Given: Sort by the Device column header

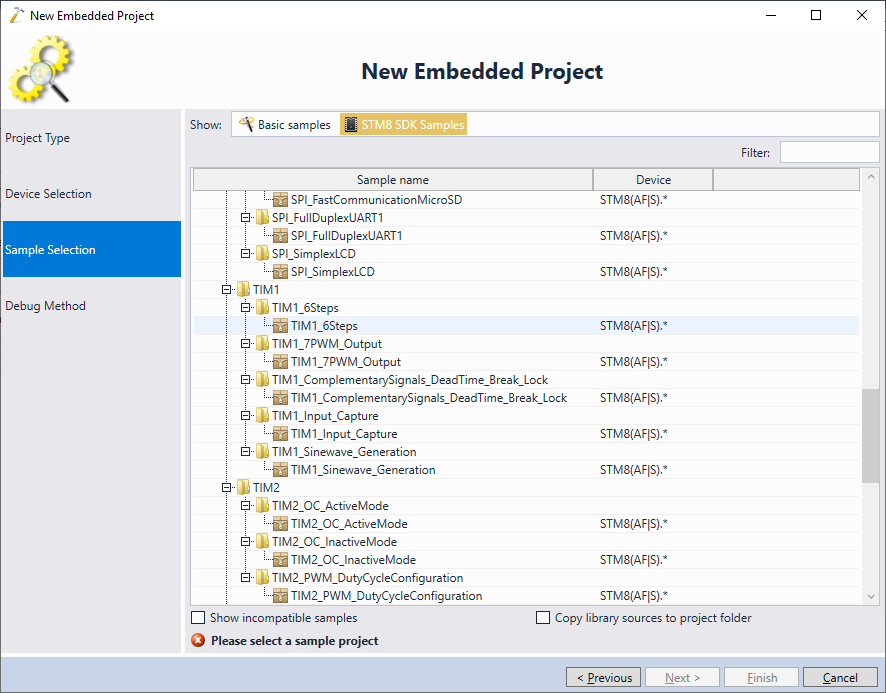Looking at the screenshot, I should click(653, 180).
